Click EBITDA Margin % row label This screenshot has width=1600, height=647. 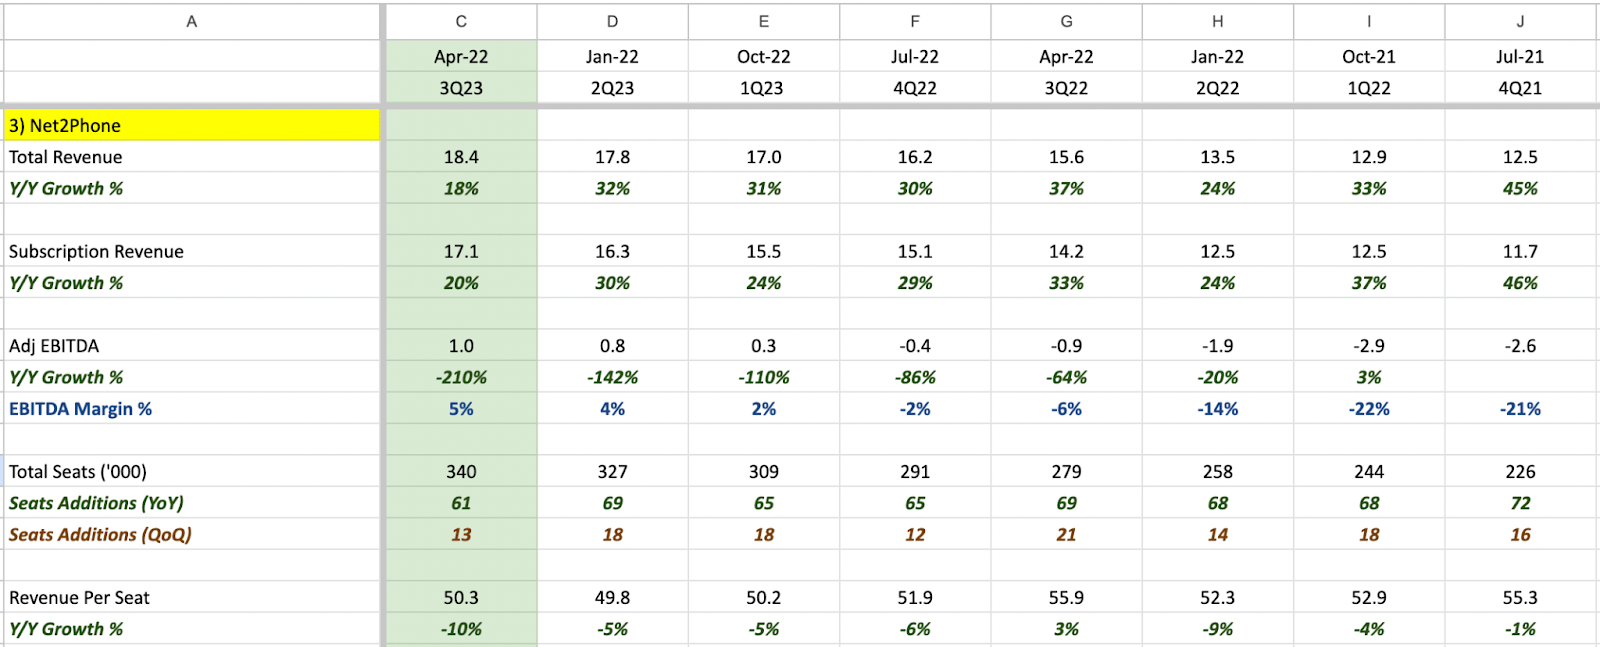tap(80, 409)
